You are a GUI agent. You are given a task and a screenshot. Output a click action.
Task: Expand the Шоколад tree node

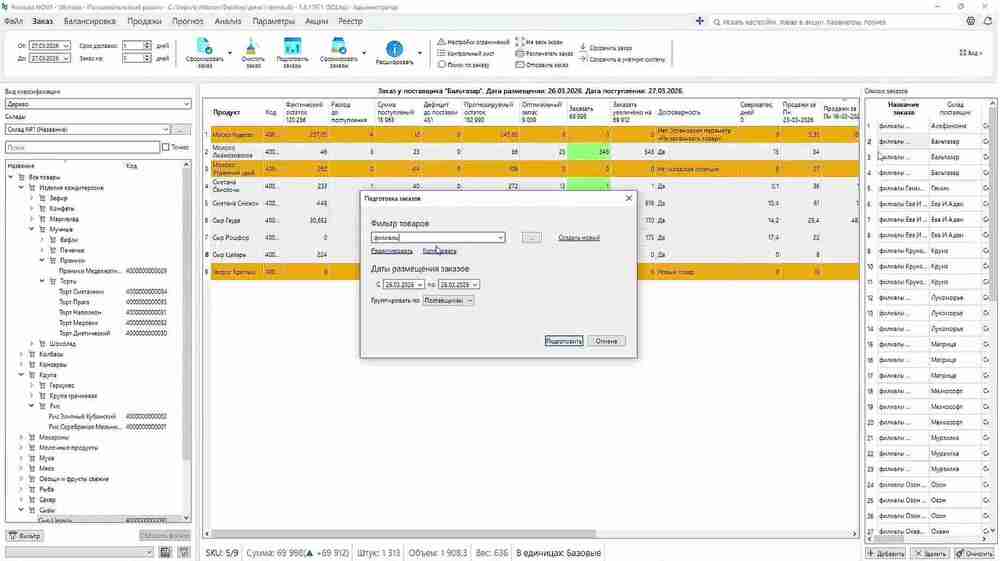click(32, 344)
